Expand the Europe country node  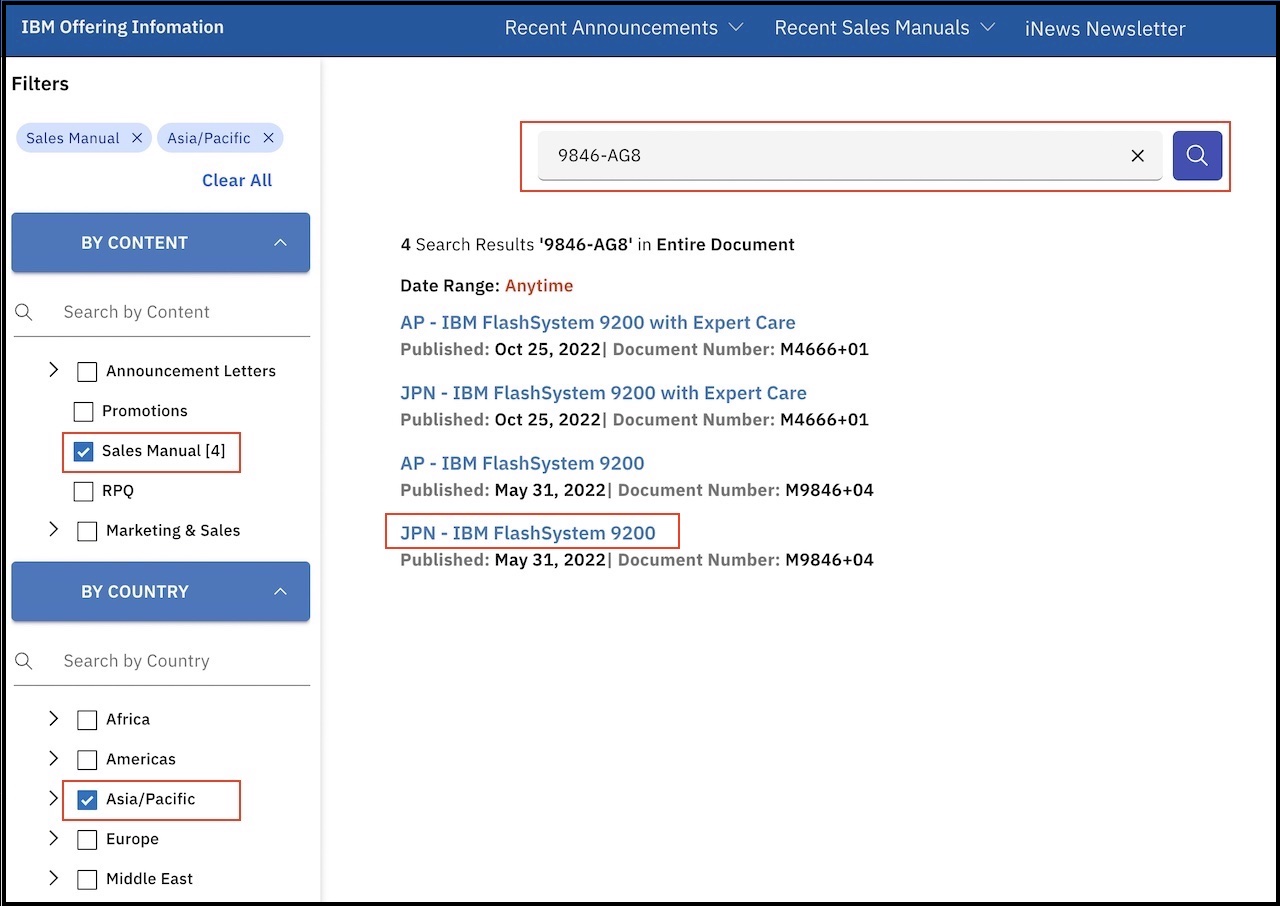[54, 838]
